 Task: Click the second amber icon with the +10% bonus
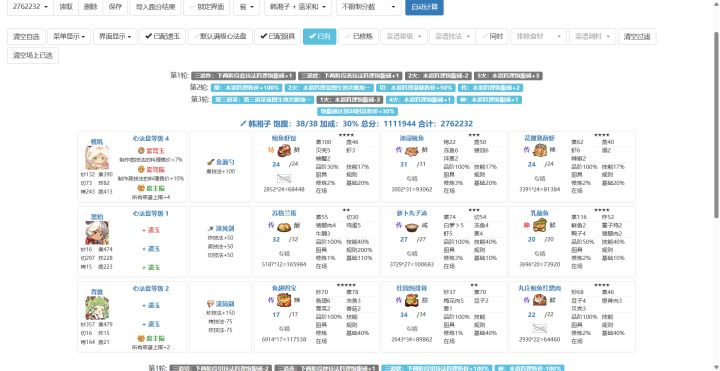[141, 169]
